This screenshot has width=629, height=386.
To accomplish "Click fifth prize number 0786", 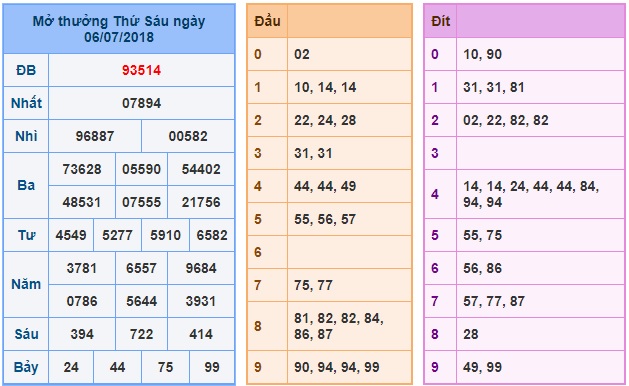I will point(82,301).
